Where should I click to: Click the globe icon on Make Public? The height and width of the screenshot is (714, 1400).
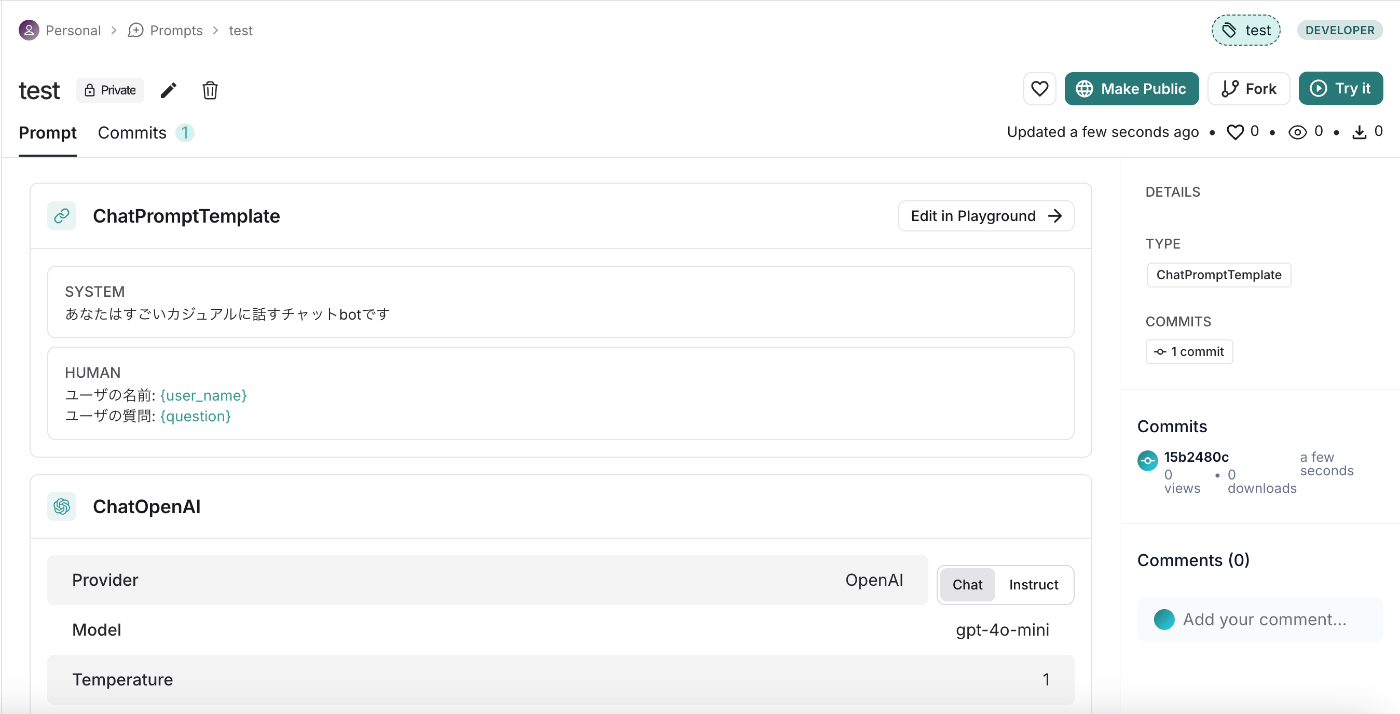pyautogui.click(x=1084, y=89)
